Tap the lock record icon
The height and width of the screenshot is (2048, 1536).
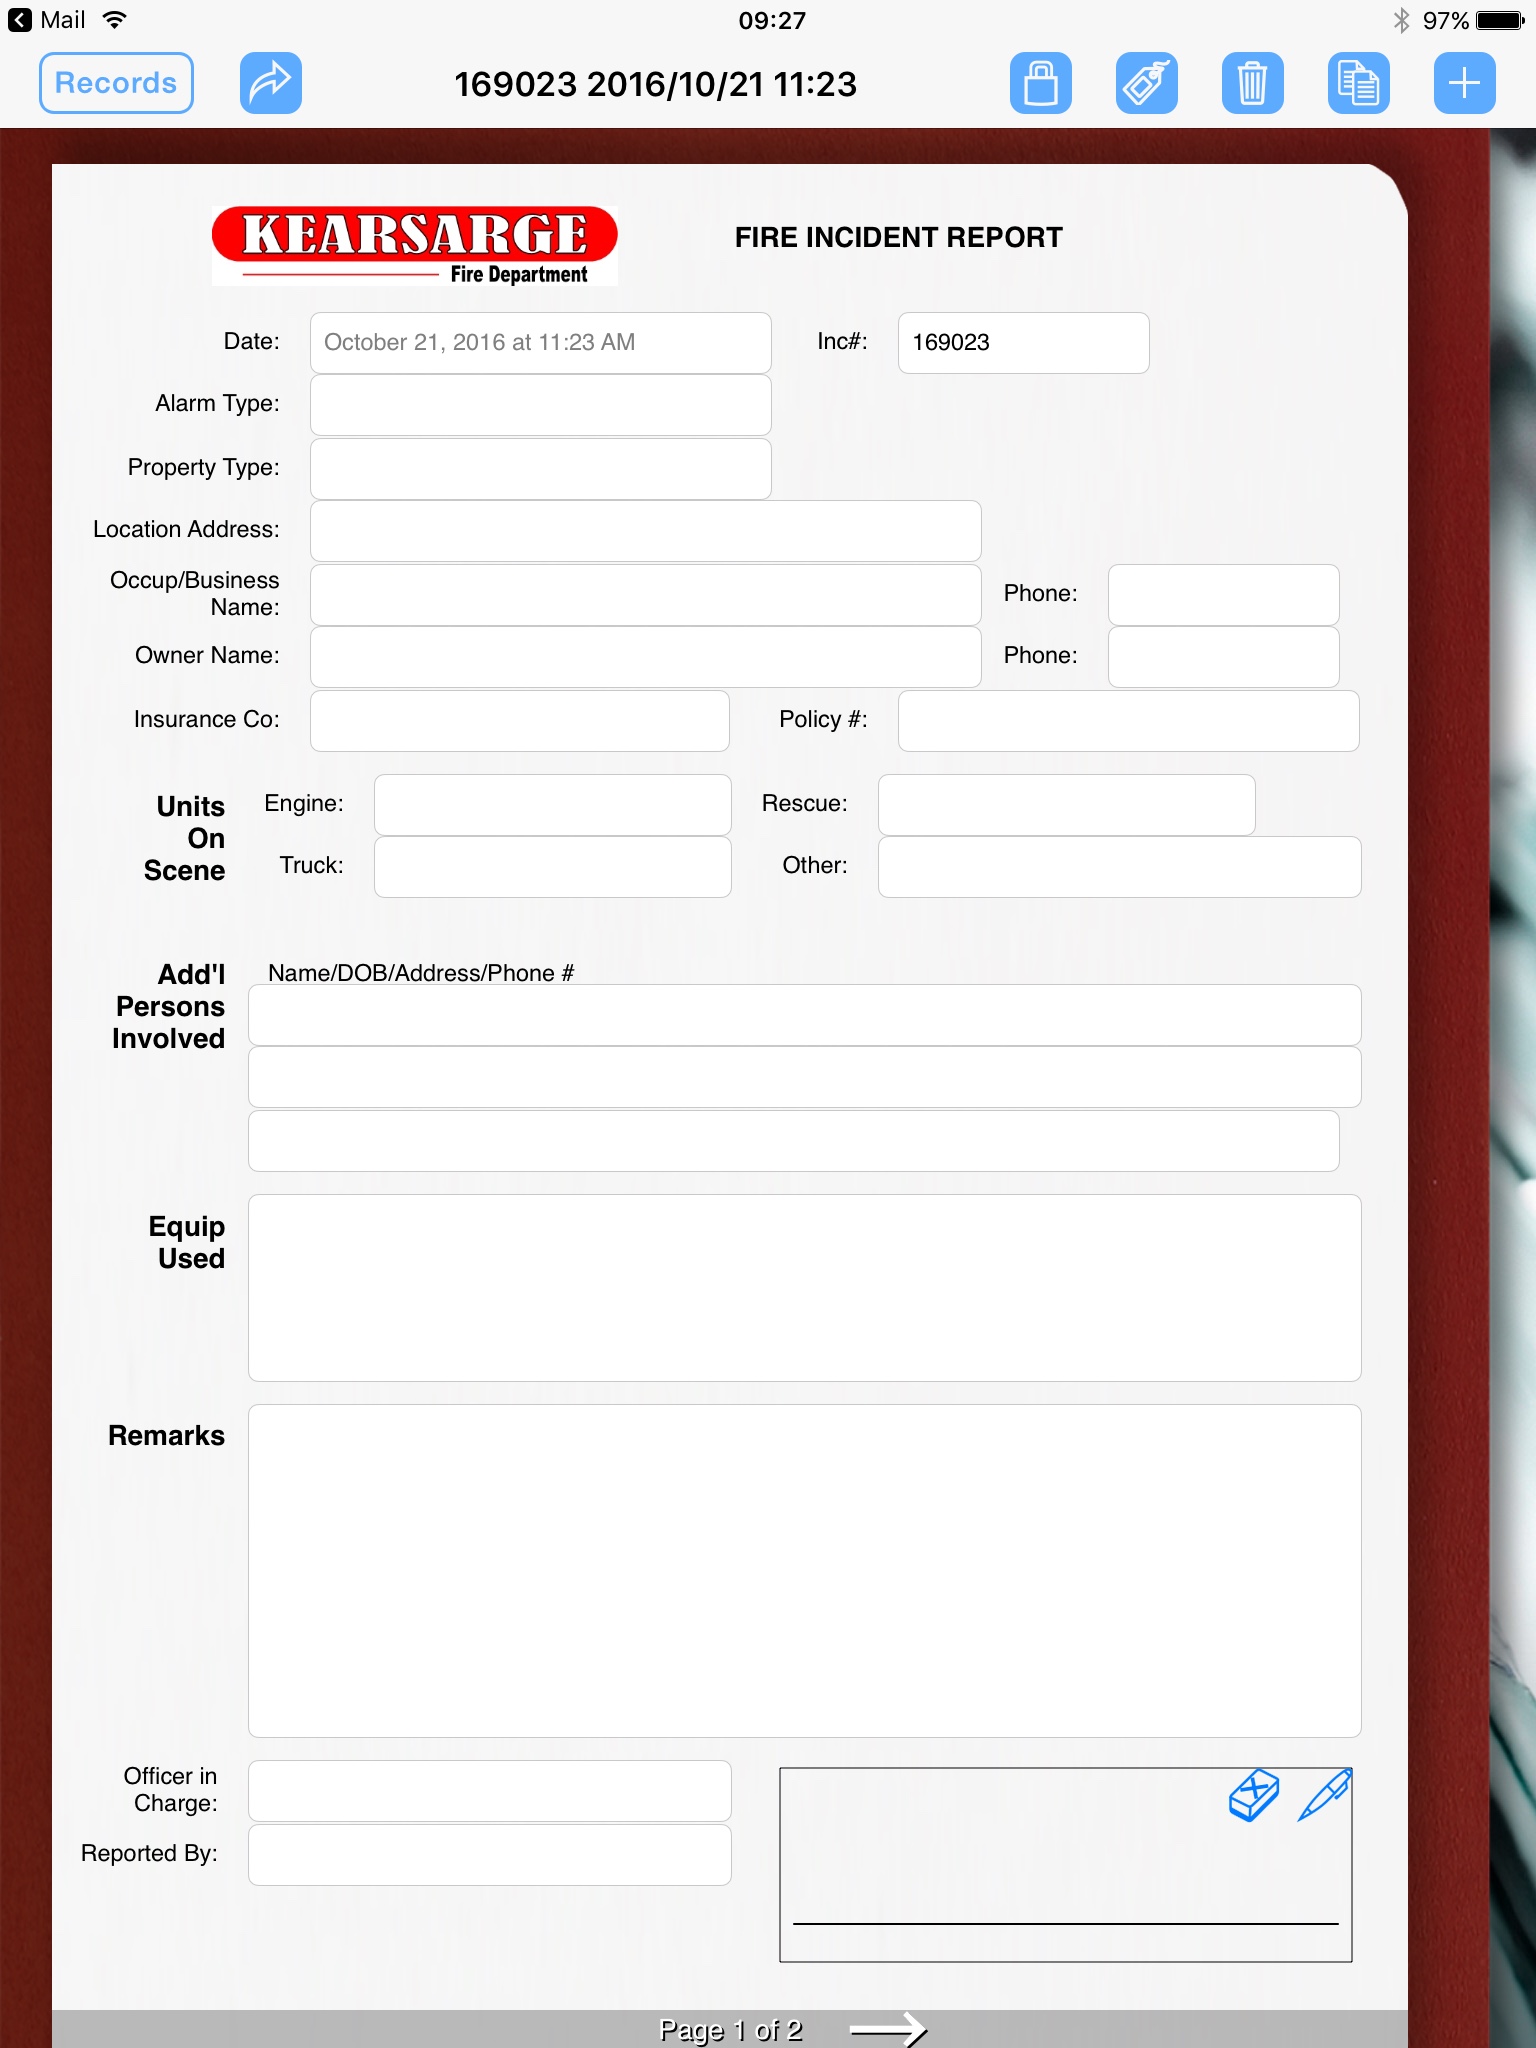[1041, 83]
